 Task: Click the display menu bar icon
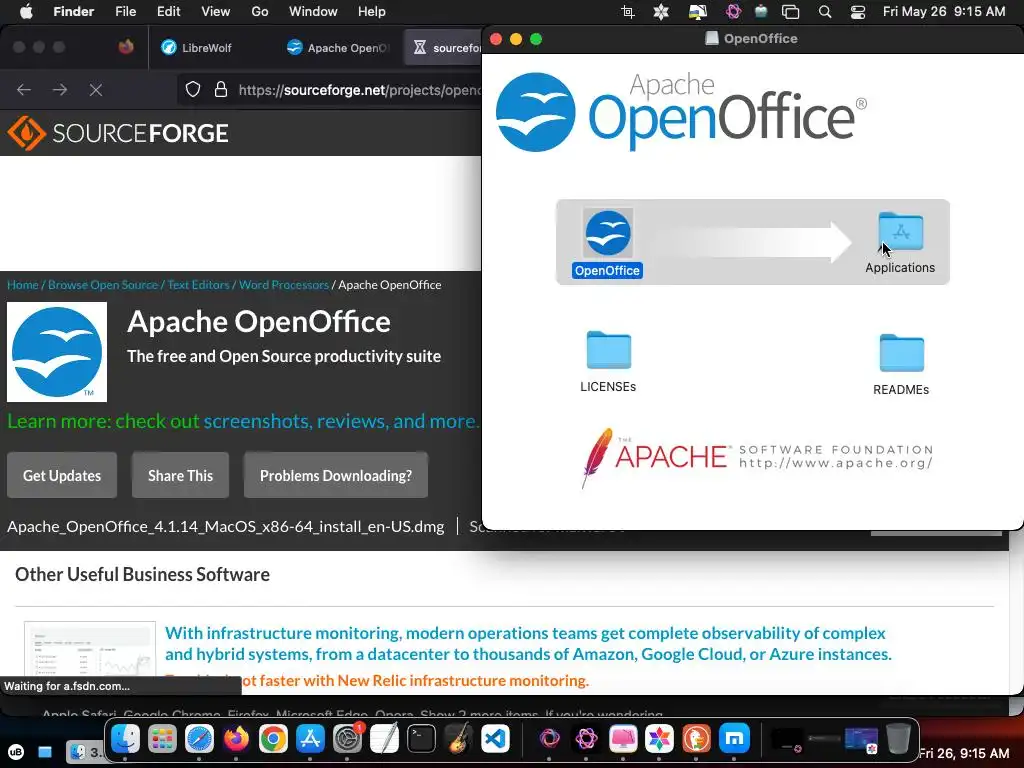coord(697,12)
